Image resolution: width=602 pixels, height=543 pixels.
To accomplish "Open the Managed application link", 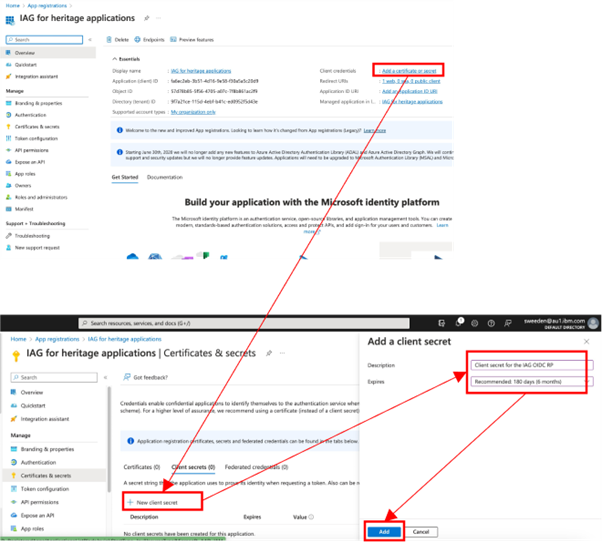I will pyautogui.click(x=412, y=101).
